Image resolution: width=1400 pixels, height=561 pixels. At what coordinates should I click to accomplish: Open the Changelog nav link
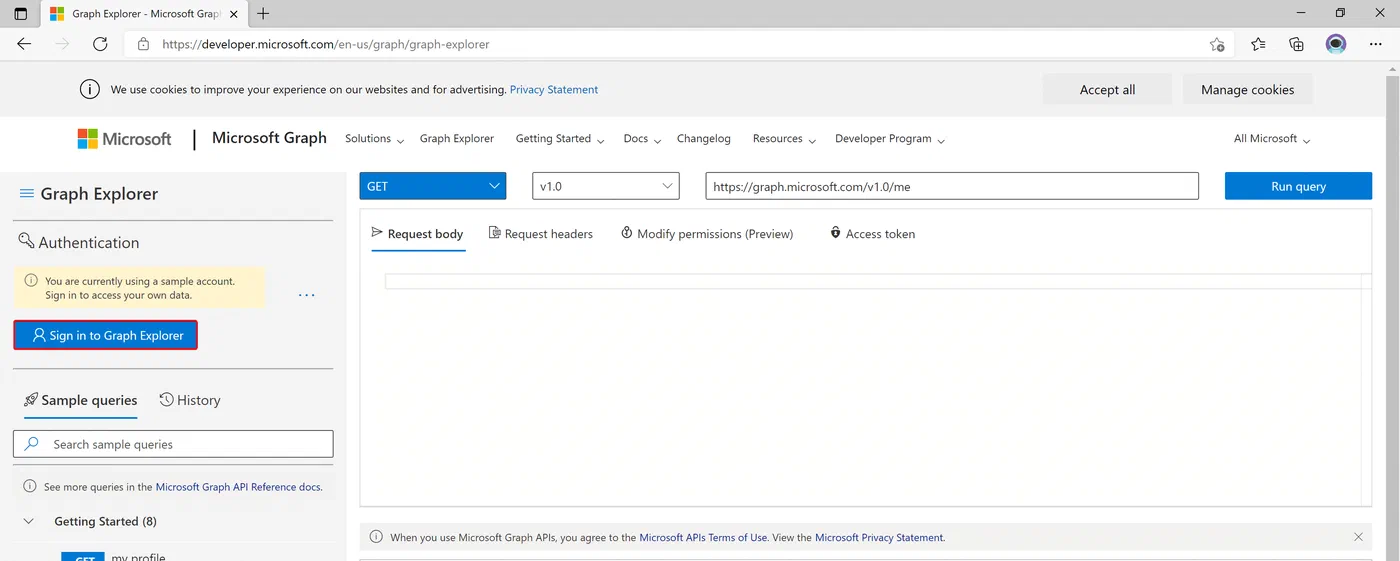(704, 139)
